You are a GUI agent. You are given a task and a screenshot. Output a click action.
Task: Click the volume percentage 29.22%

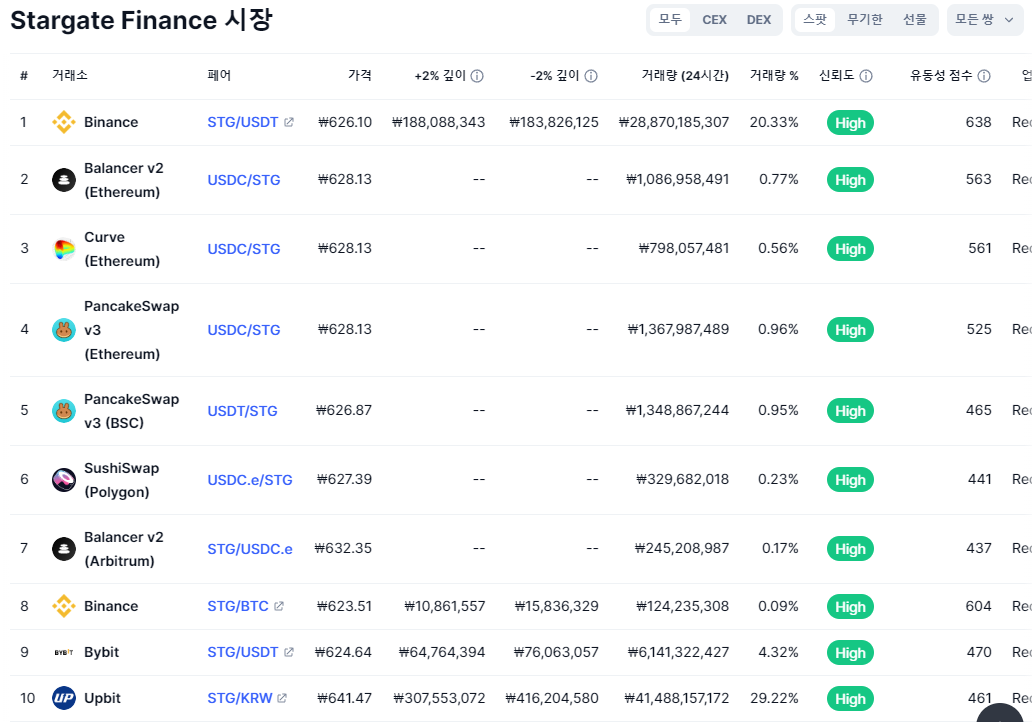coord(774,698)
